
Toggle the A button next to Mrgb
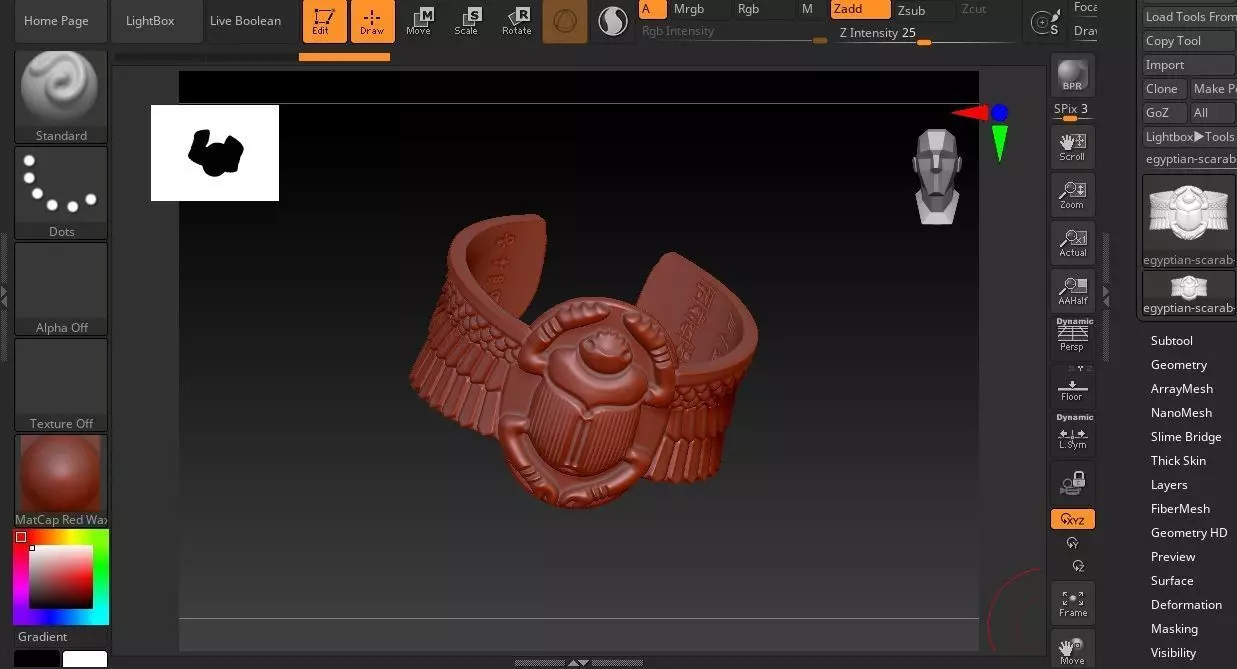pyautogui.click(x=652, y=9)
